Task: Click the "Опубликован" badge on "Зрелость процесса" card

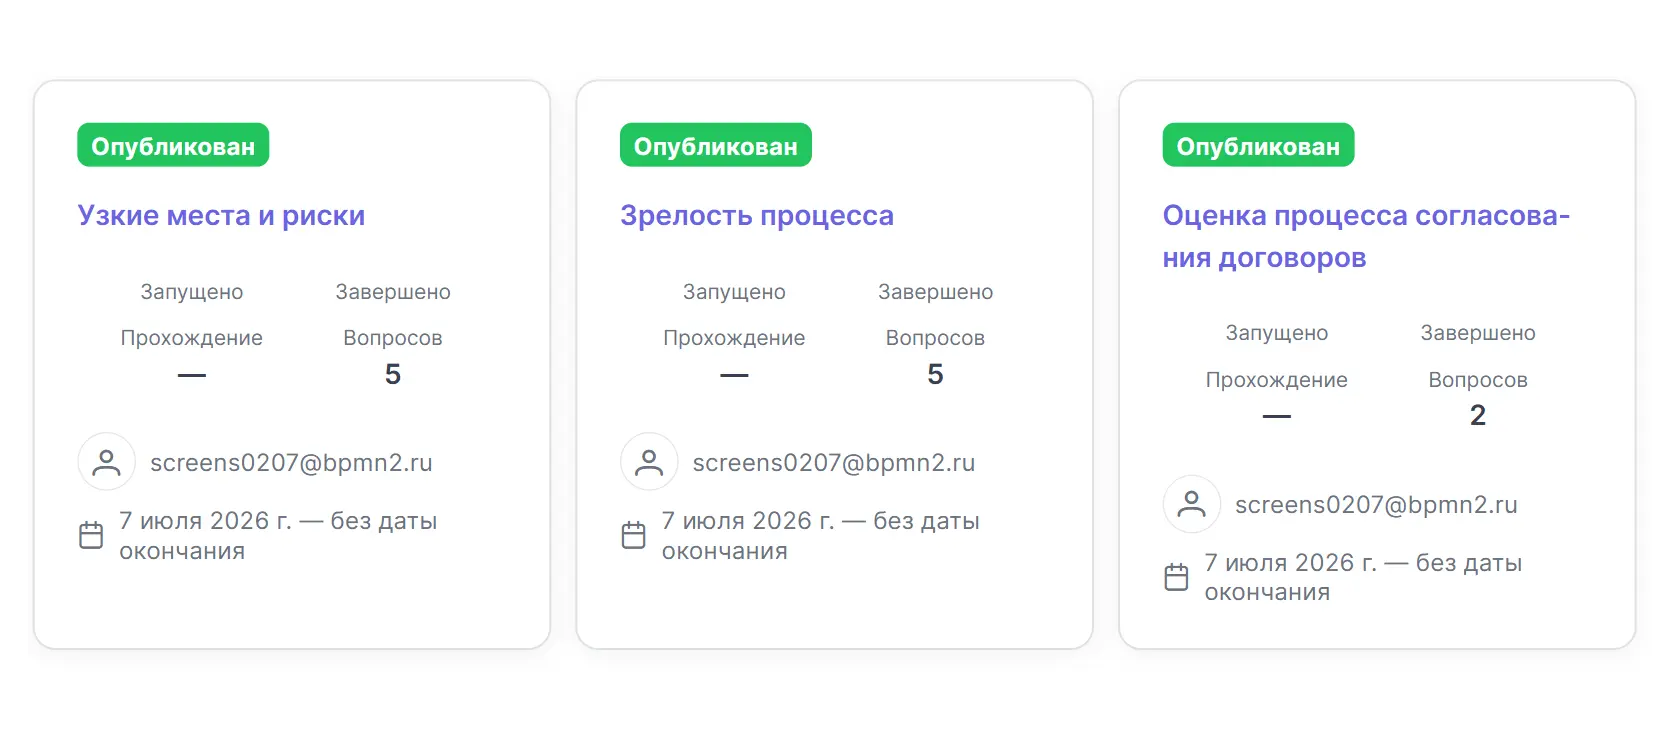Action: coord(716,145)
